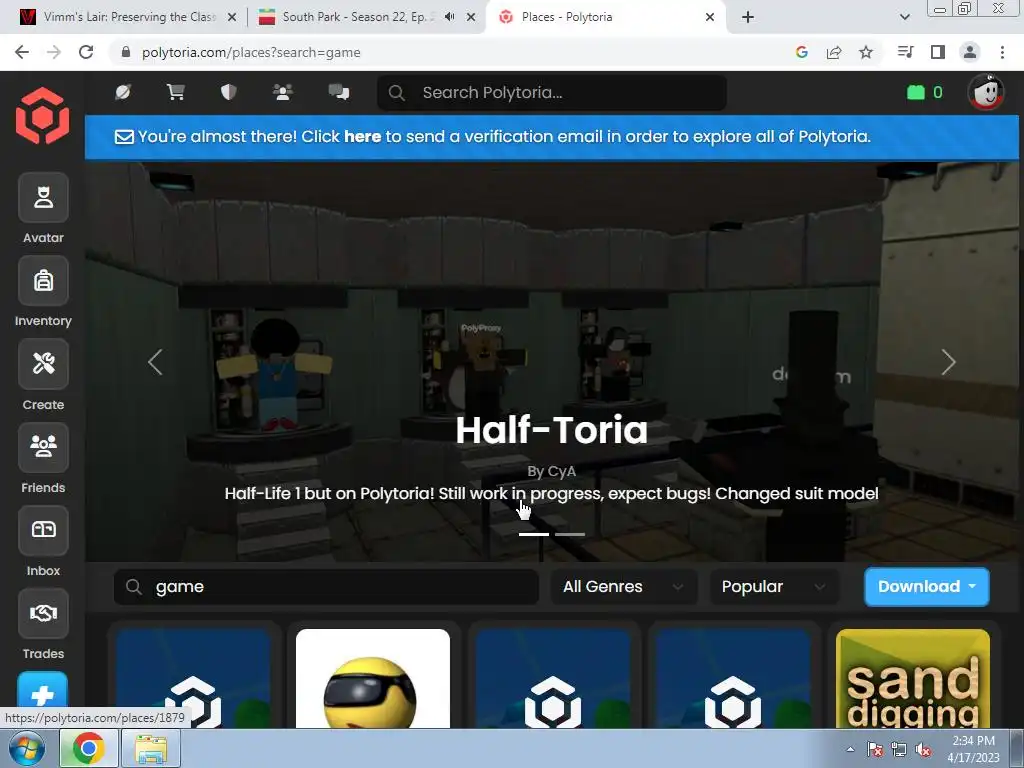Select first carousel indicator bar
Screen dimensions: 1024x768
coord(534,534)
